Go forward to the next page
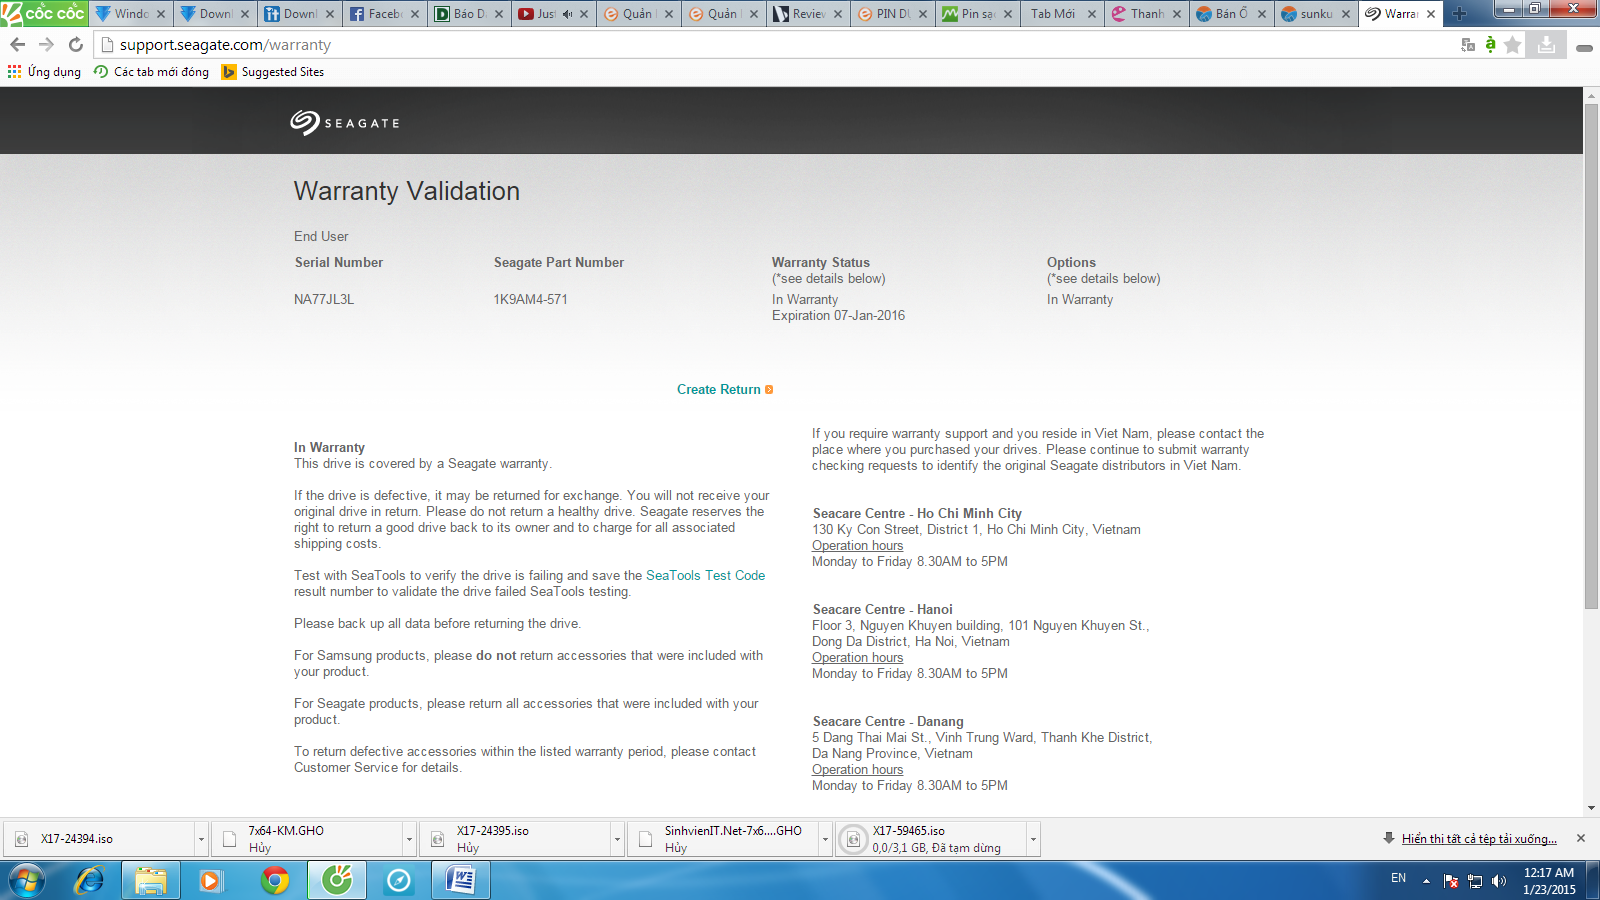The width and height of the screenshot is (1600, 900). click(x=46, y=44)
